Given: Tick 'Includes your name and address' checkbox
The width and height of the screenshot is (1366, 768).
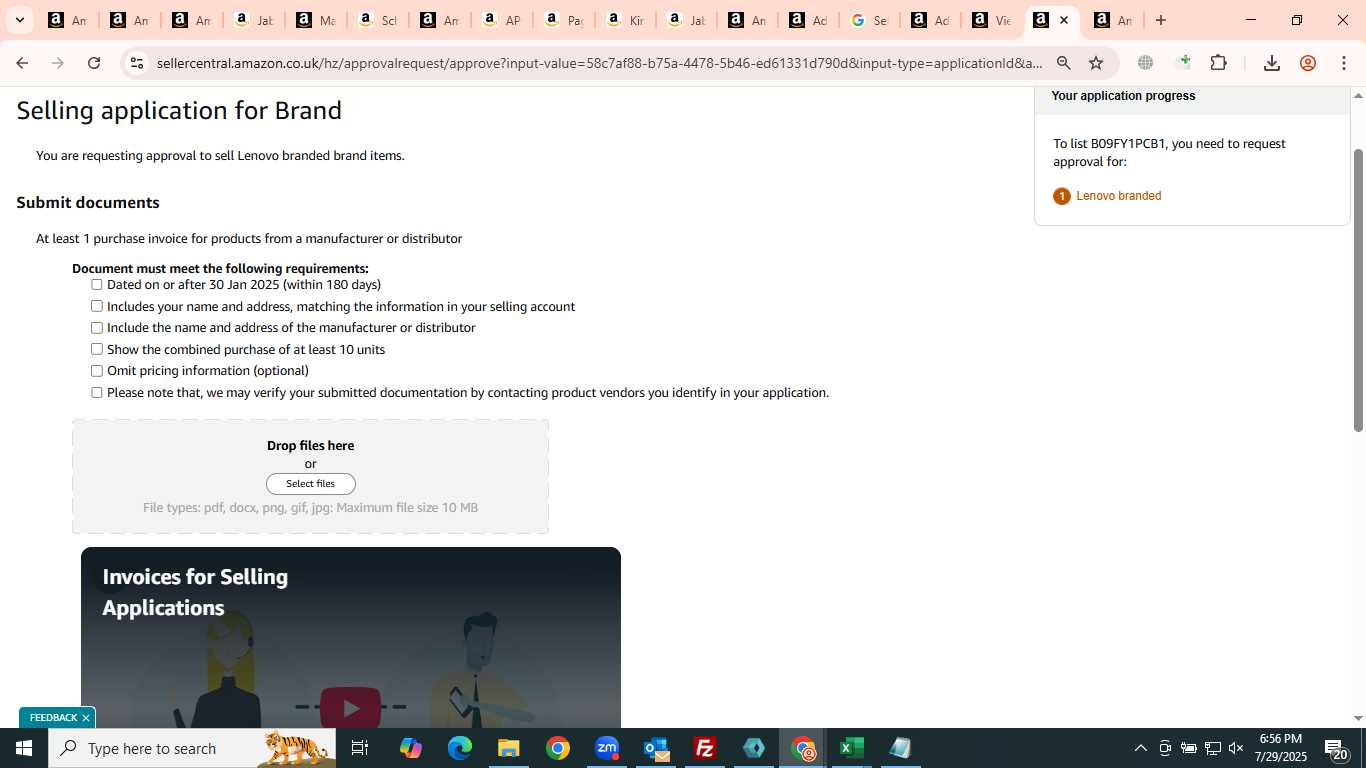Looking at the screenshot, I should coord(97,306).
